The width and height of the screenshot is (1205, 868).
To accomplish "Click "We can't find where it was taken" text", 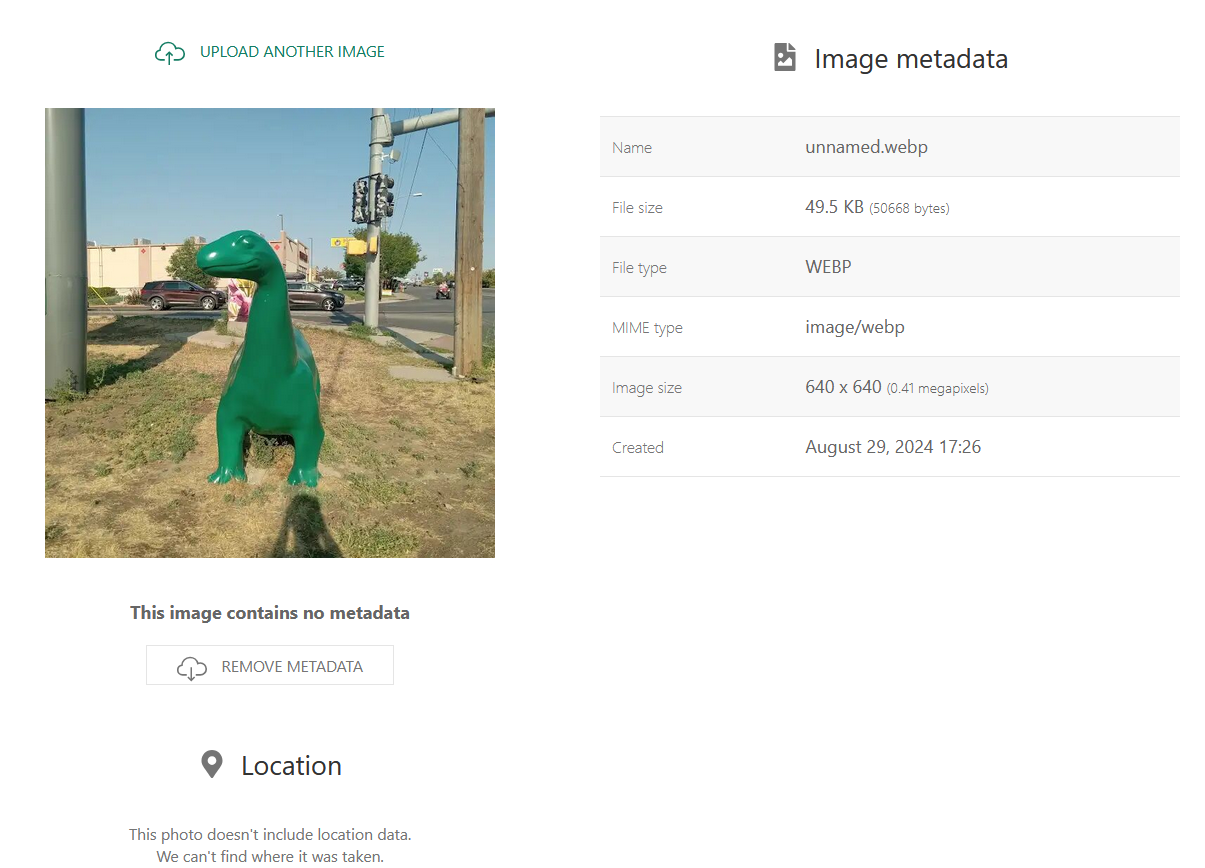I will click(x=270, y=856).
